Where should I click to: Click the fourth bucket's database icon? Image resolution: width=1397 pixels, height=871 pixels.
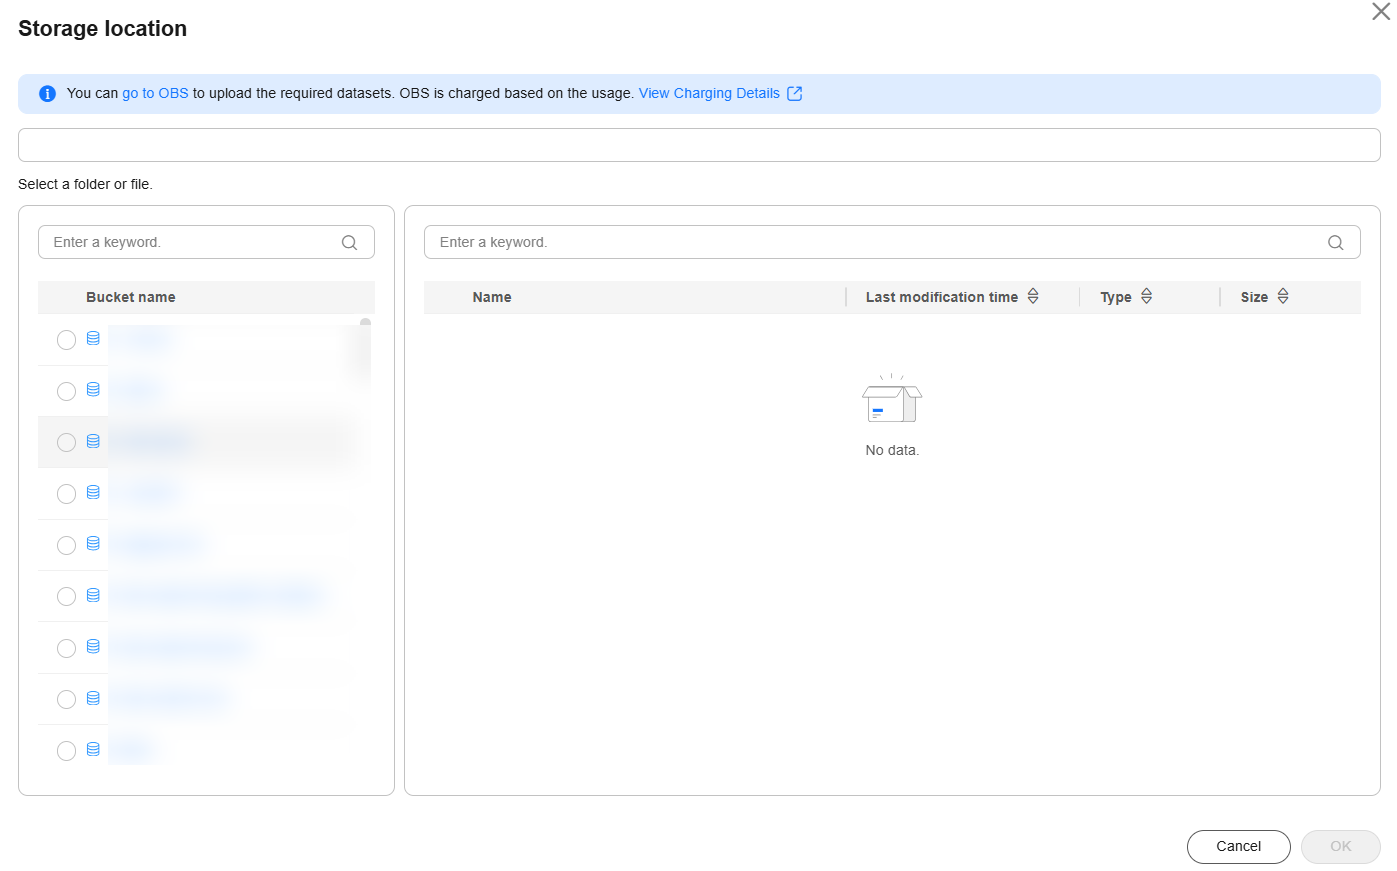93,493
